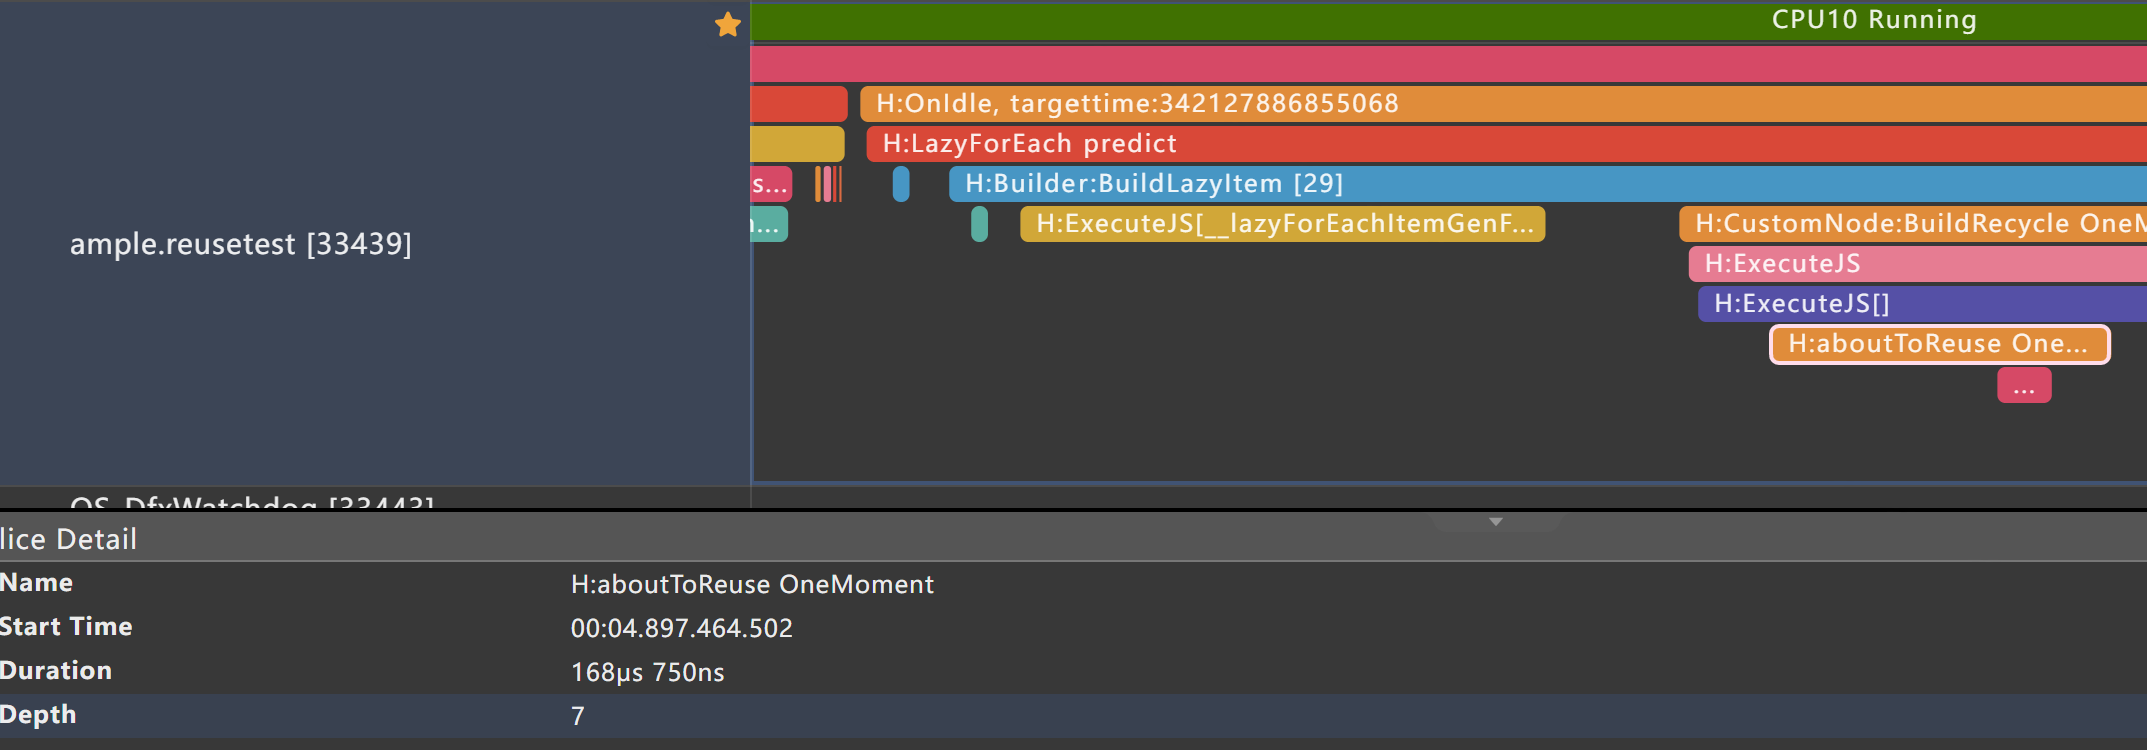The width and height of the screenshot is (2147, 750).
Task: Click the name value H:aboutToReuse OneMoment
Action: point(752,584)
